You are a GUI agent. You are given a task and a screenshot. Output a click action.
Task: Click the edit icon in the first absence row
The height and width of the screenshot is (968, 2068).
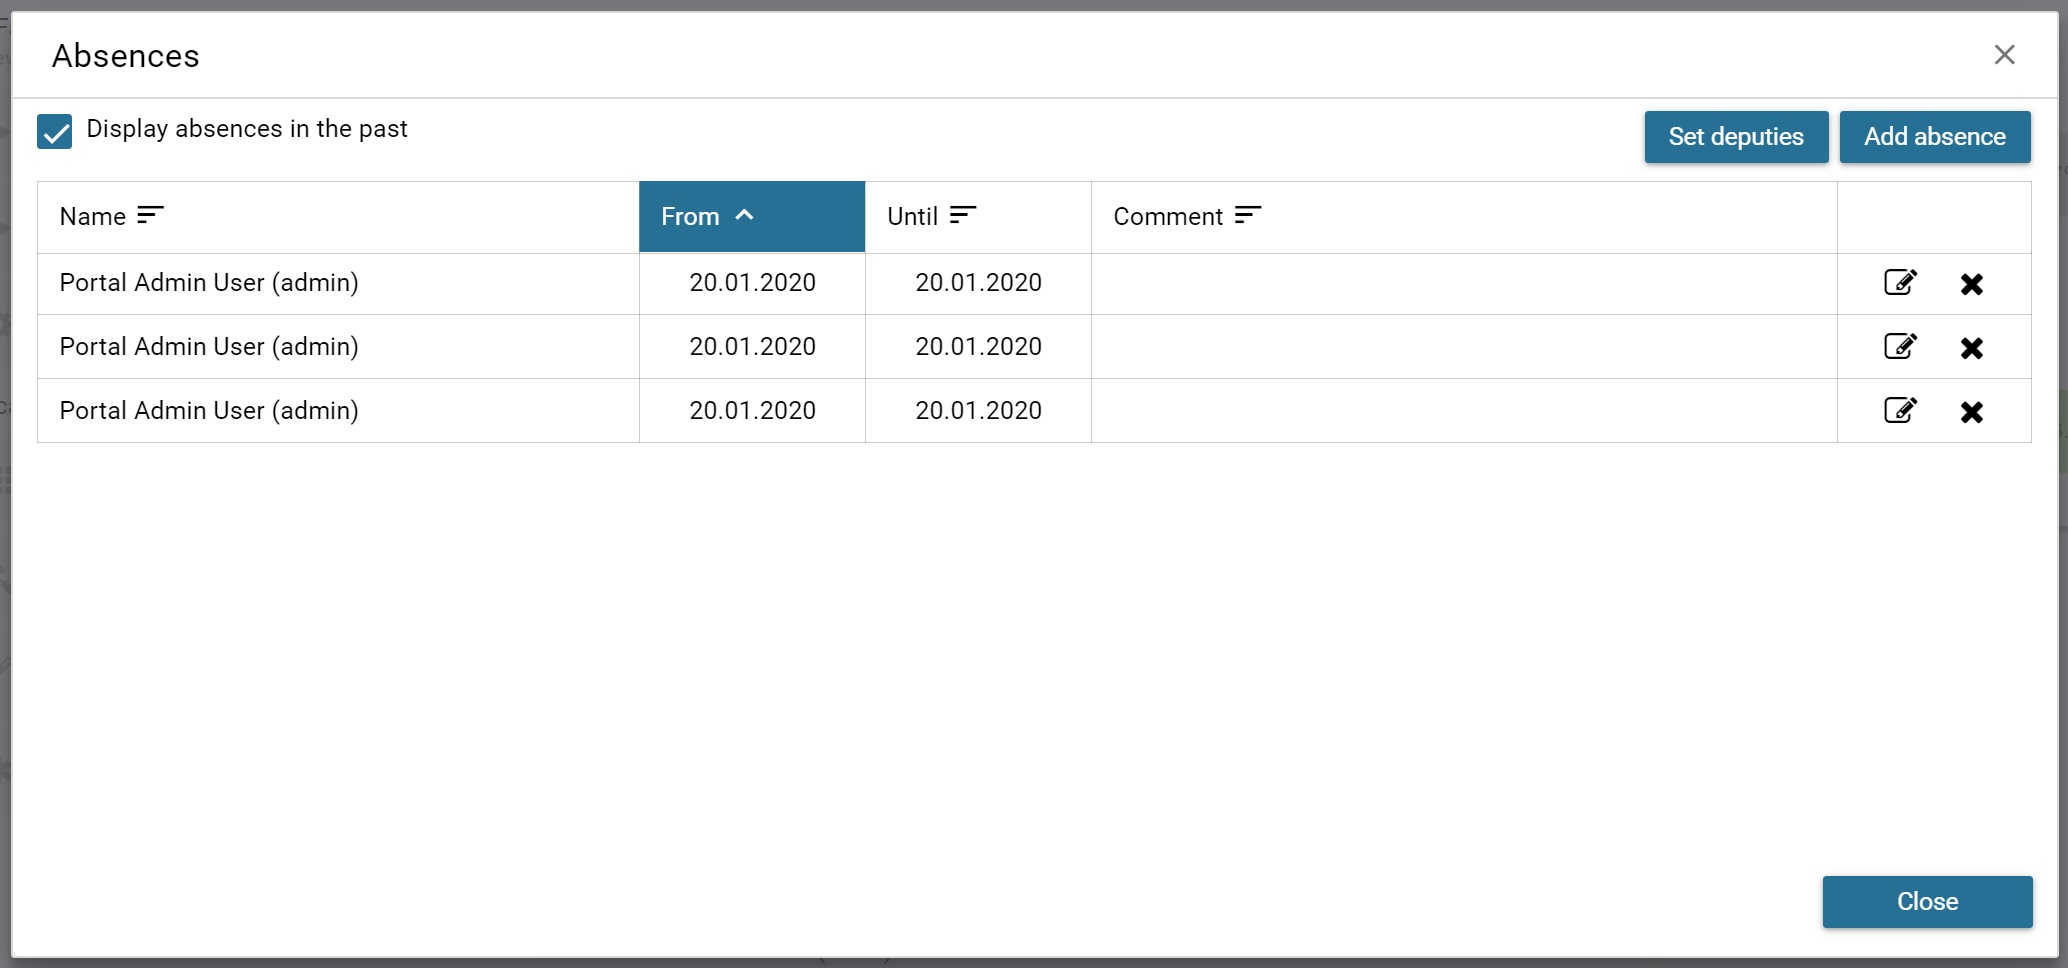pos(1900,283)
